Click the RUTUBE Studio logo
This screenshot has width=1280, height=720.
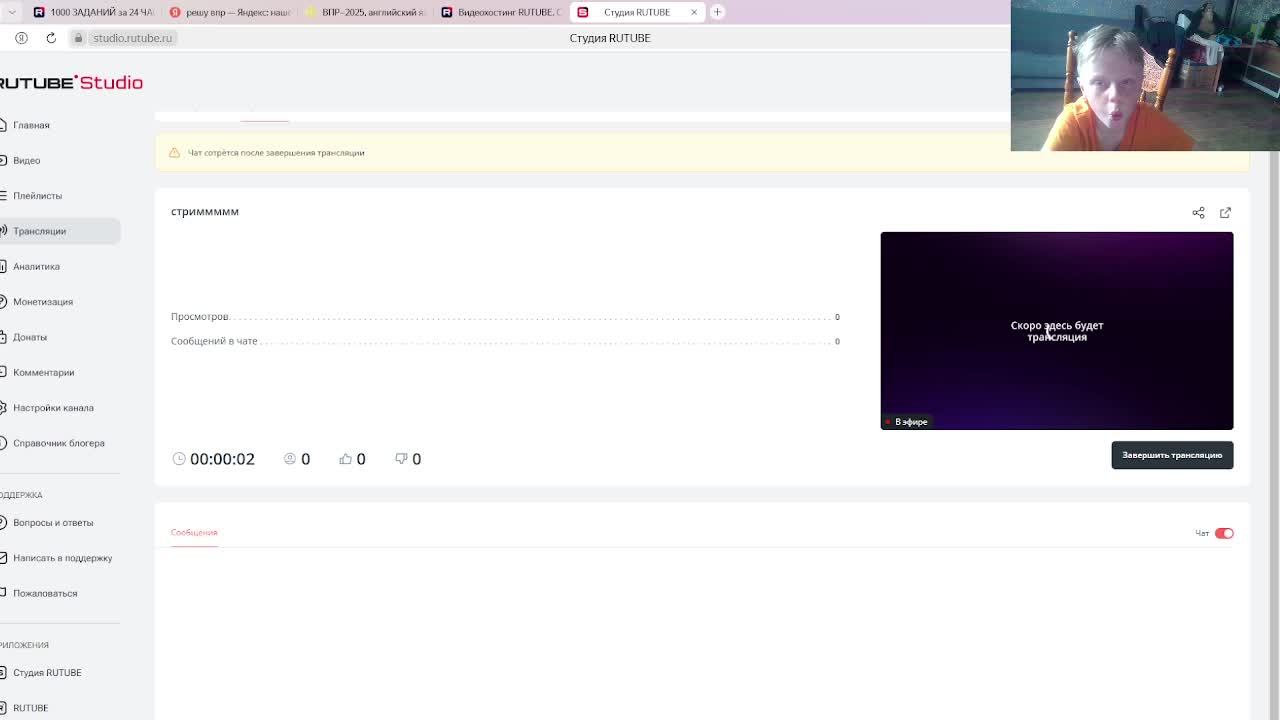71,83
